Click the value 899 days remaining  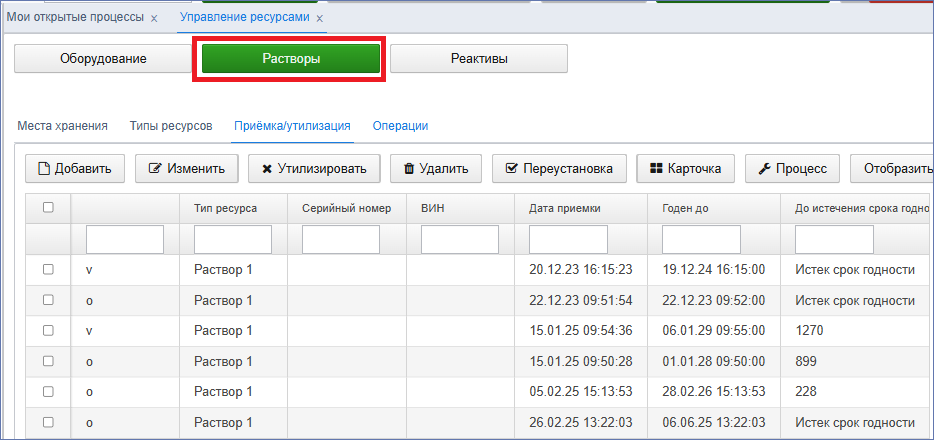(x=806, y=361)
